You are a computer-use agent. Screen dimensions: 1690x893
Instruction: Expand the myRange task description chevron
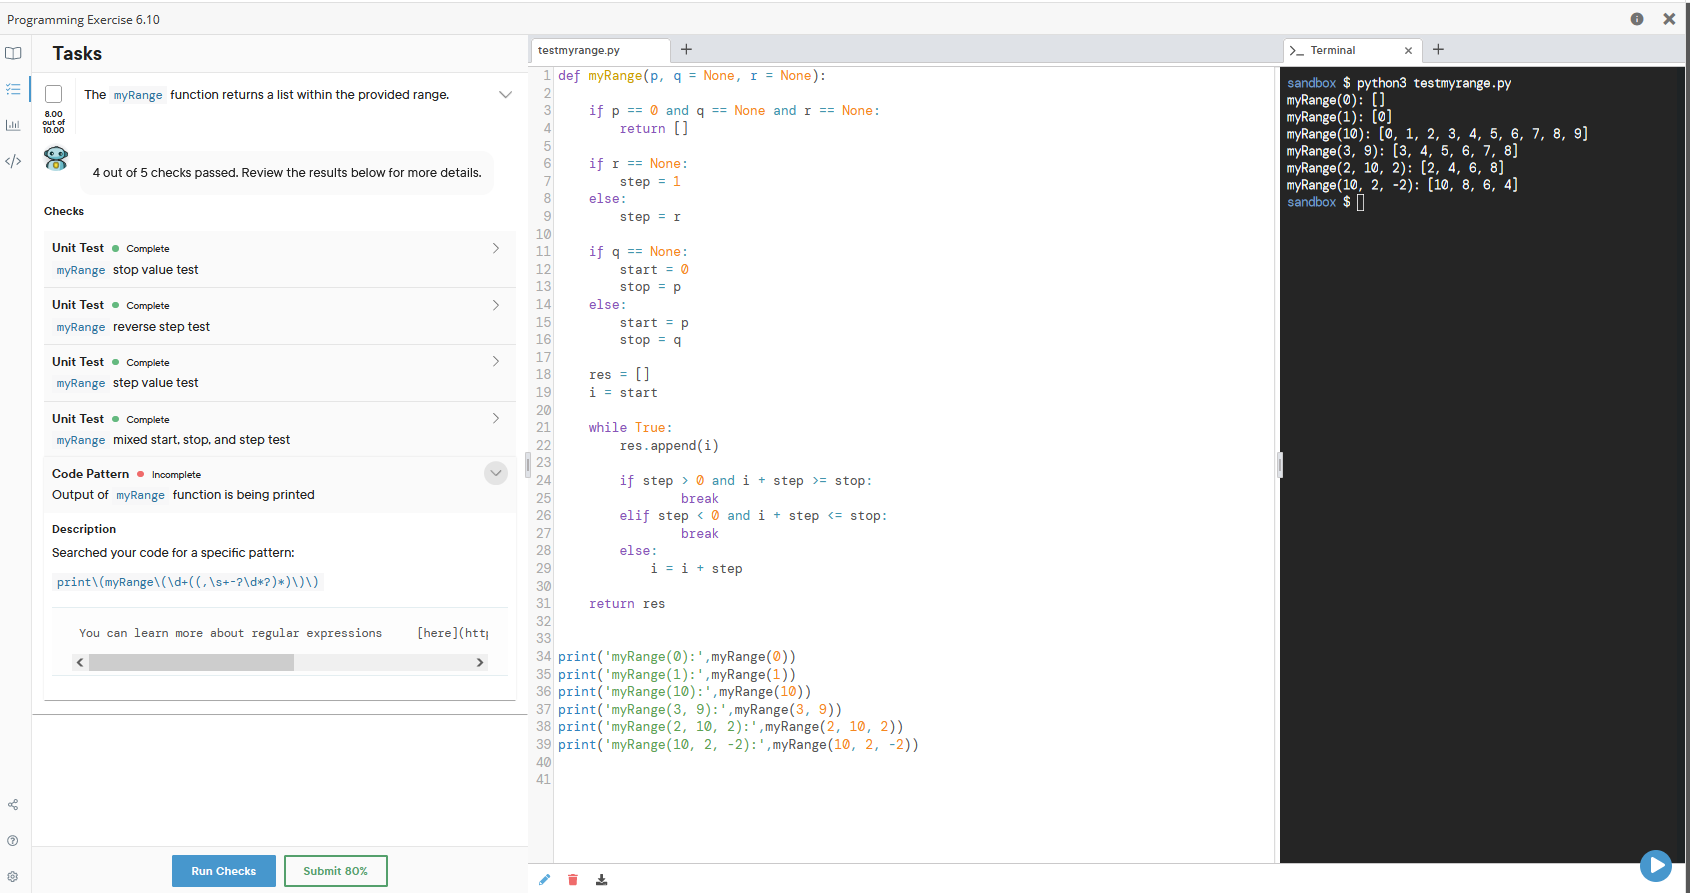coord(505,95)
